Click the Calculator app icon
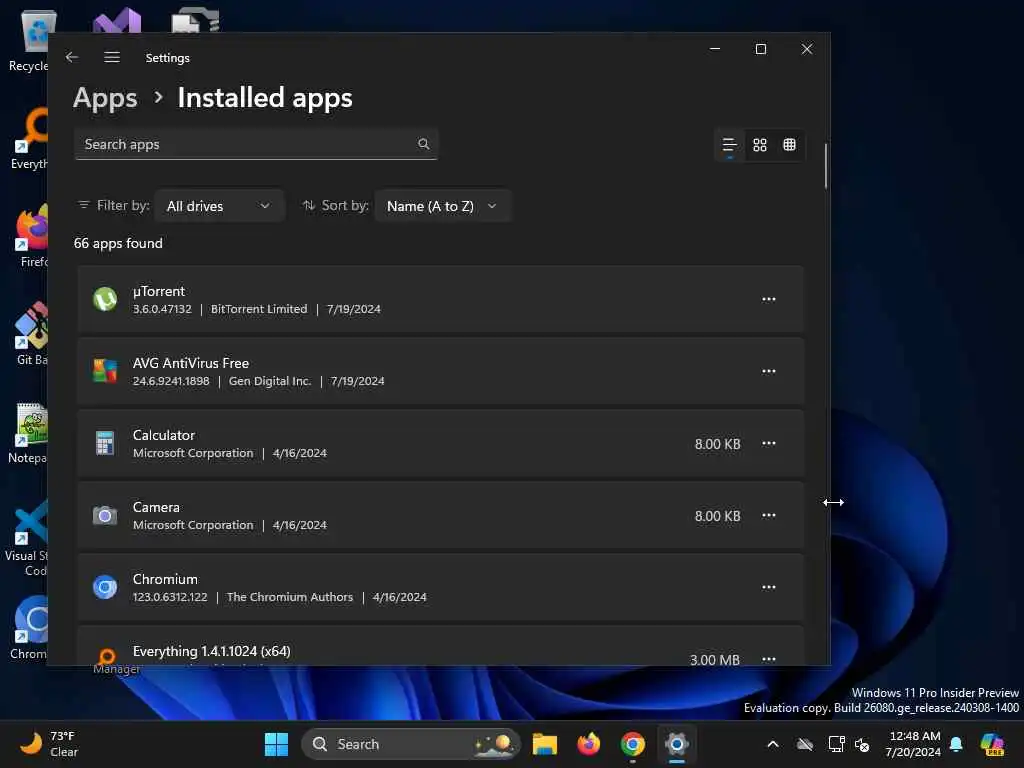This screenshot has width=1024, height=768. pos(104,443)
